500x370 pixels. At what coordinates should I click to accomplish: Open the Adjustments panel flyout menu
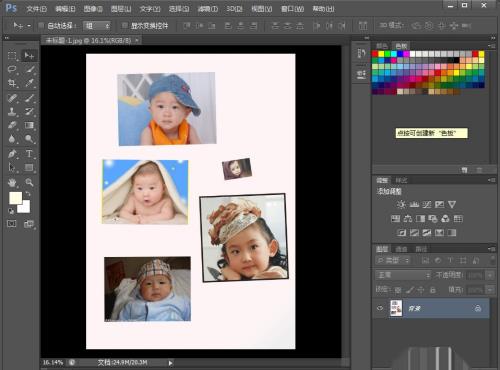(492, 180)
